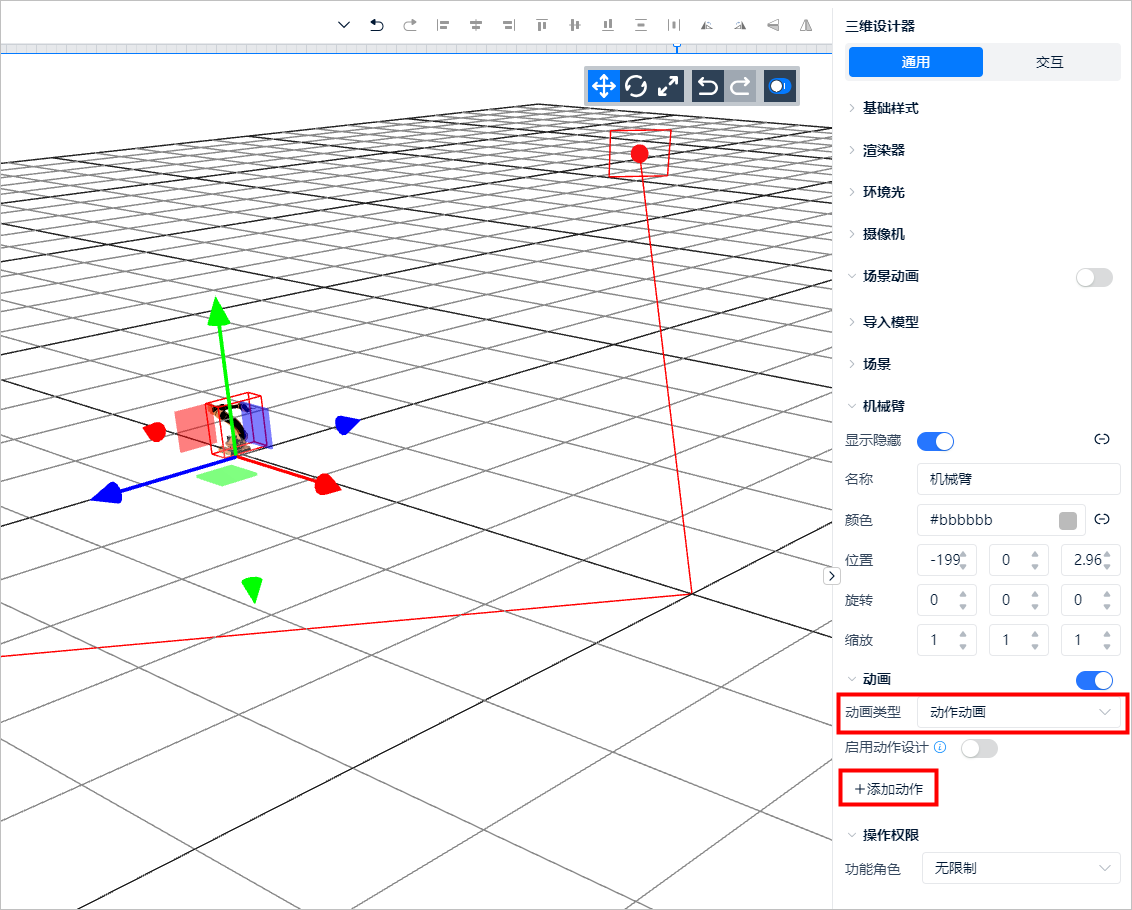Select the scale tool in viewport toolbar
This screenshot has width=1132, height=910.
(668, 86)
